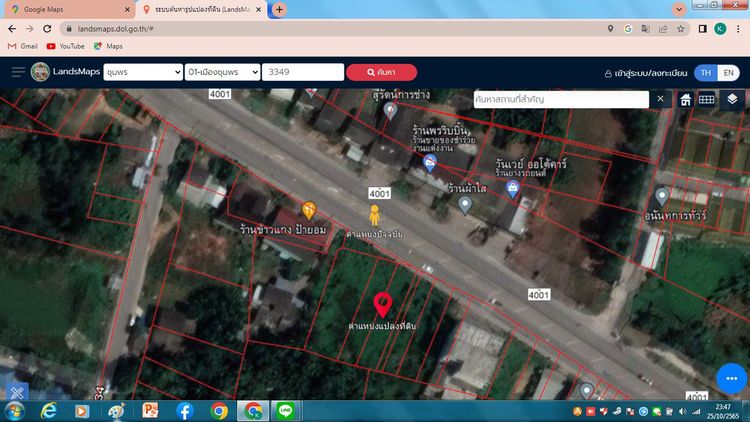Open the blue chat bubble button
The image size is (750, 422).
732,378
